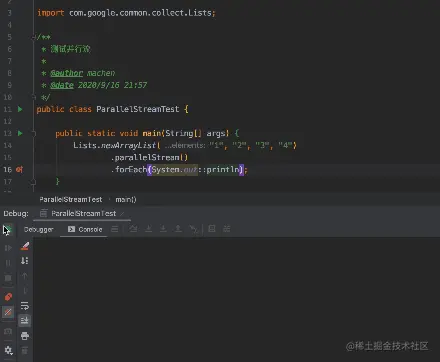Click Up the Stack Trace arrow
Screen dimensions: 440x362
pyautogui.click(x=25, y=276)
